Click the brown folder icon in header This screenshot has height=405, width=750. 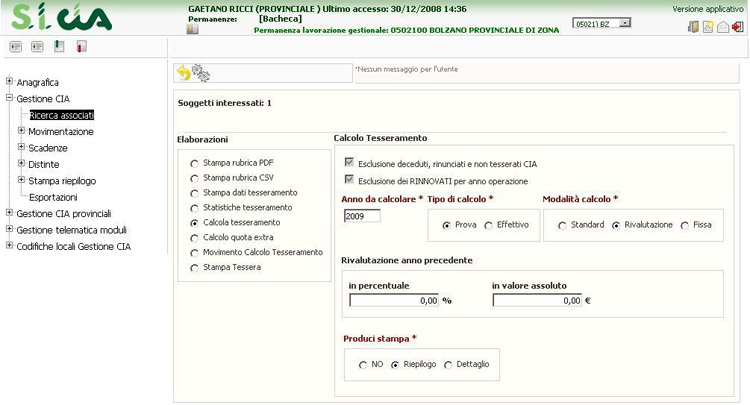tap(693, 27)
